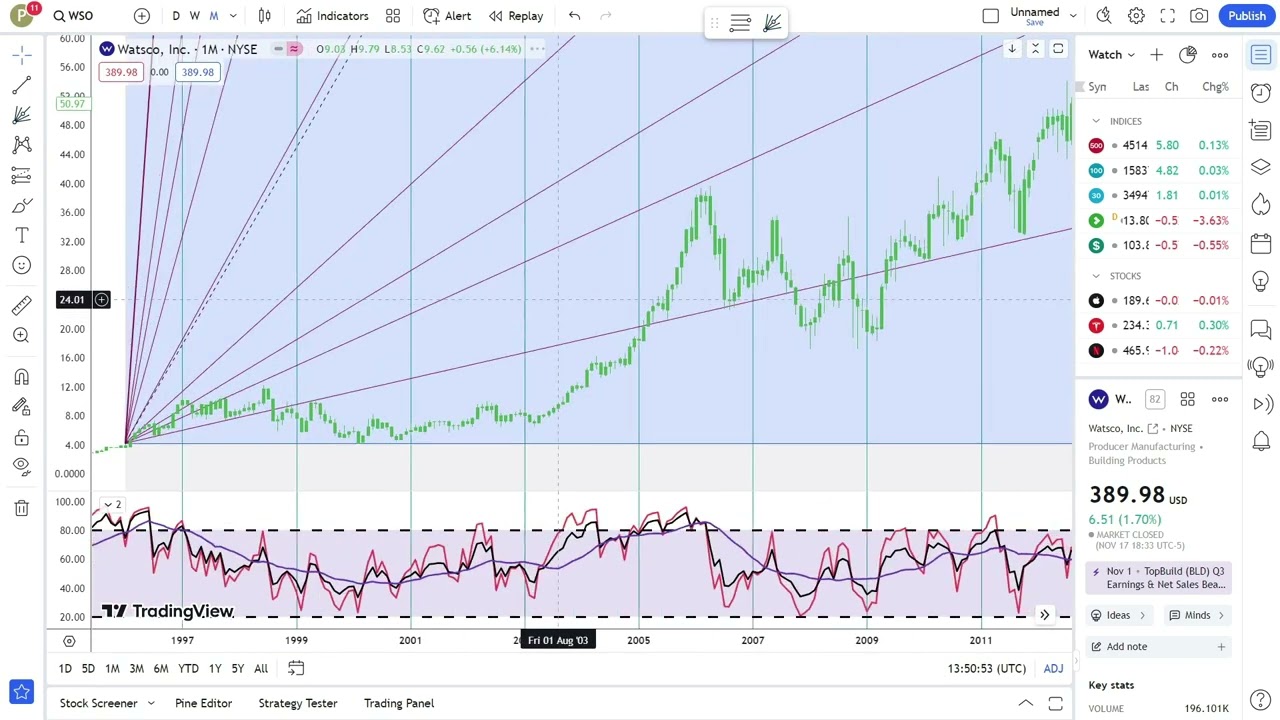Open the calendar panel in right sidebar
This screenshot has height=720, width=1280.
(1261, 242)
